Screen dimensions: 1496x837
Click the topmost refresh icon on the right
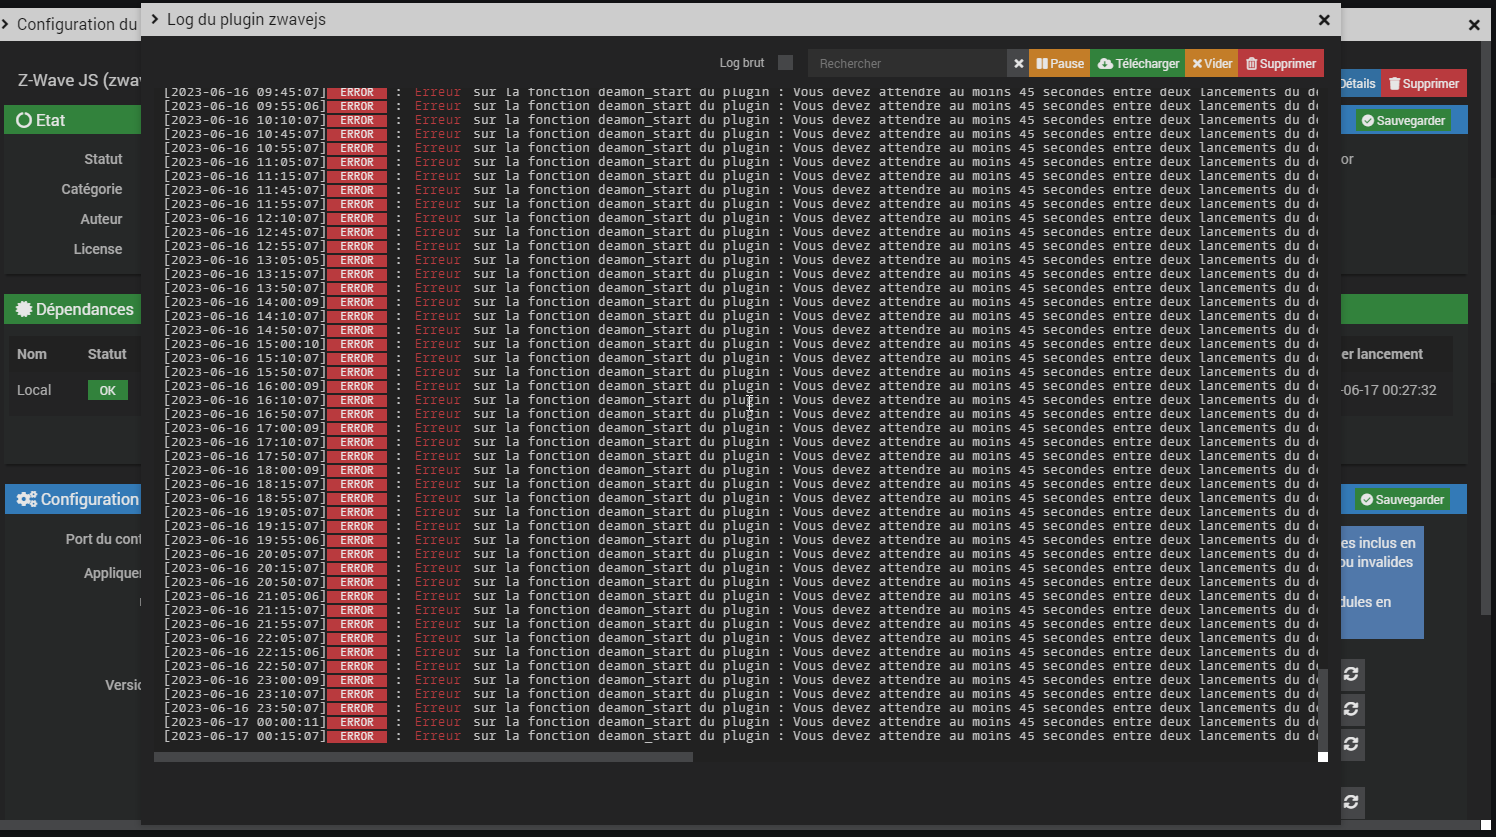[1351, 674]
